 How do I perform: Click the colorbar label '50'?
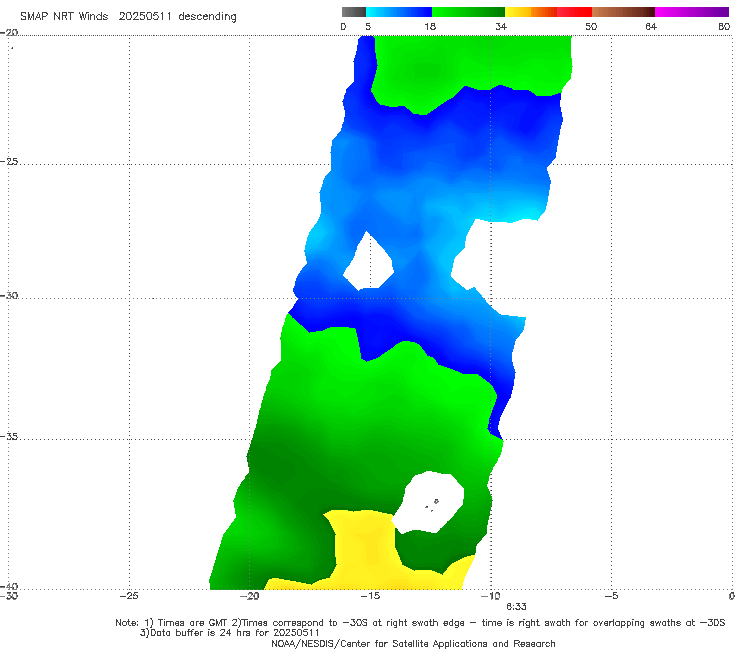[591, 26]
